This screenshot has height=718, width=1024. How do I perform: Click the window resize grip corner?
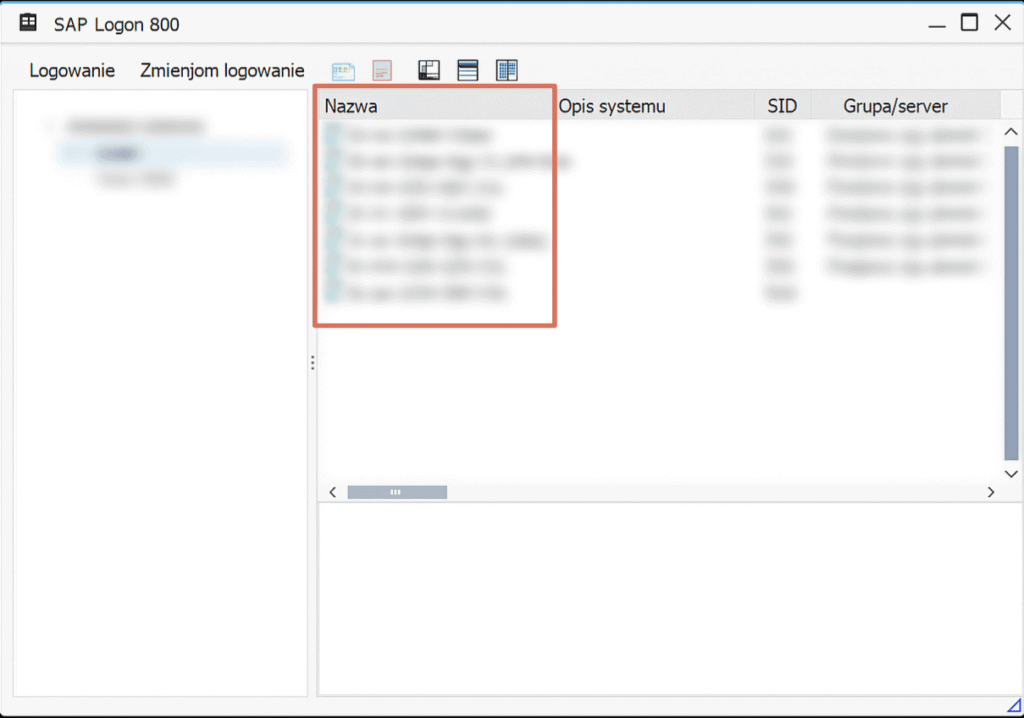tap(1014, 706)
